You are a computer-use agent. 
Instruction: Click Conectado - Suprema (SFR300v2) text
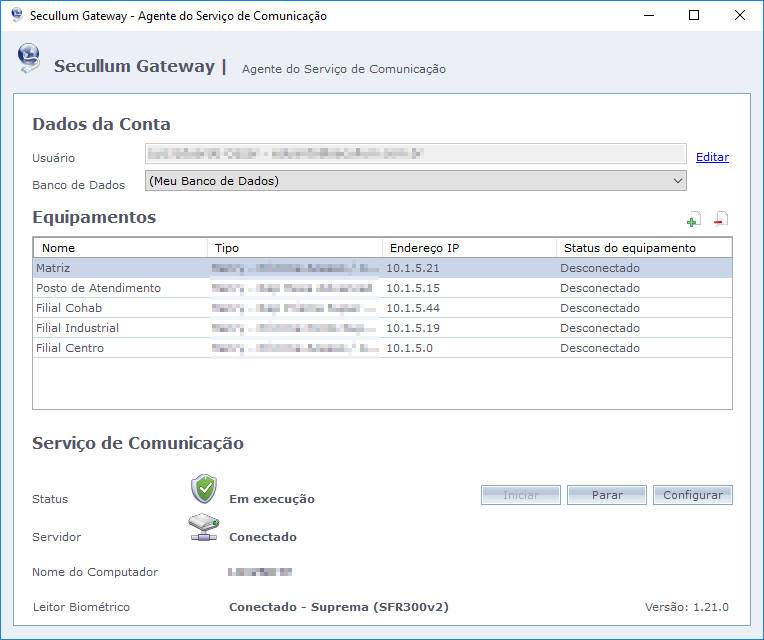tap(339, 607)
